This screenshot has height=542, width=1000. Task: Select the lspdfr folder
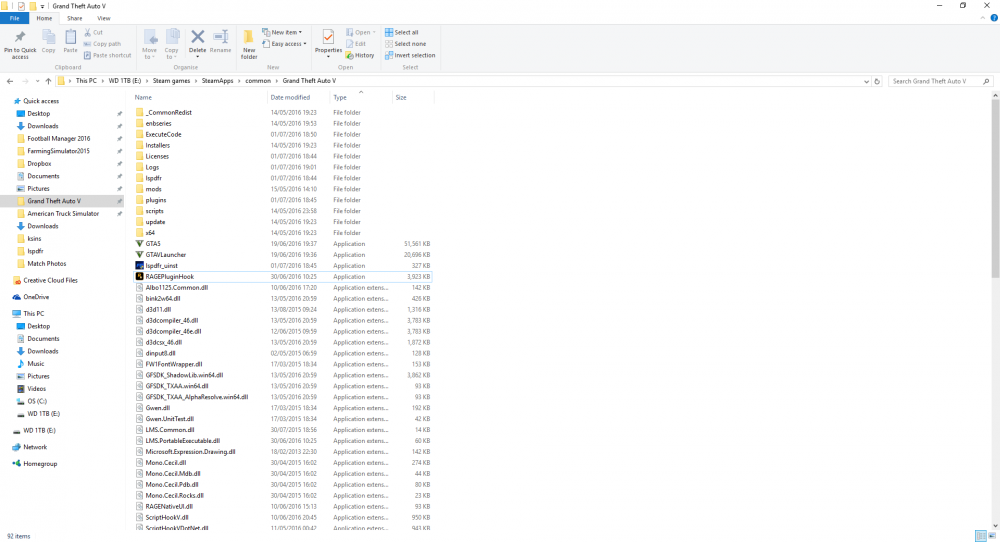tap(153, 179)
